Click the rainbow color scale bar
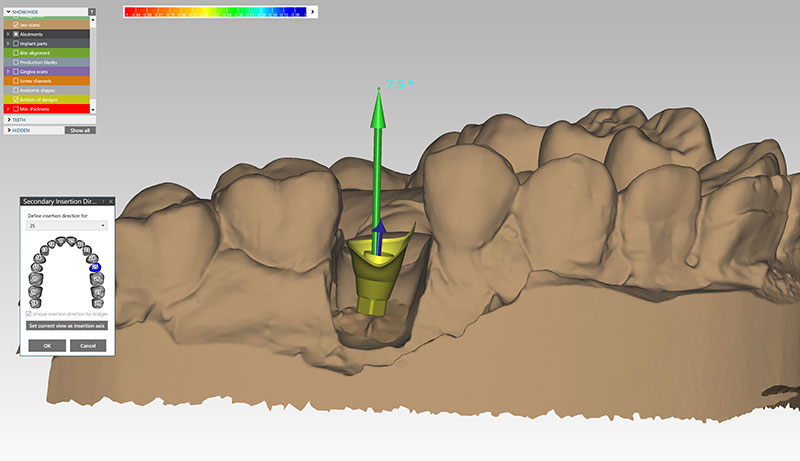This screenshot has height=461, width=800. point(215,12)
